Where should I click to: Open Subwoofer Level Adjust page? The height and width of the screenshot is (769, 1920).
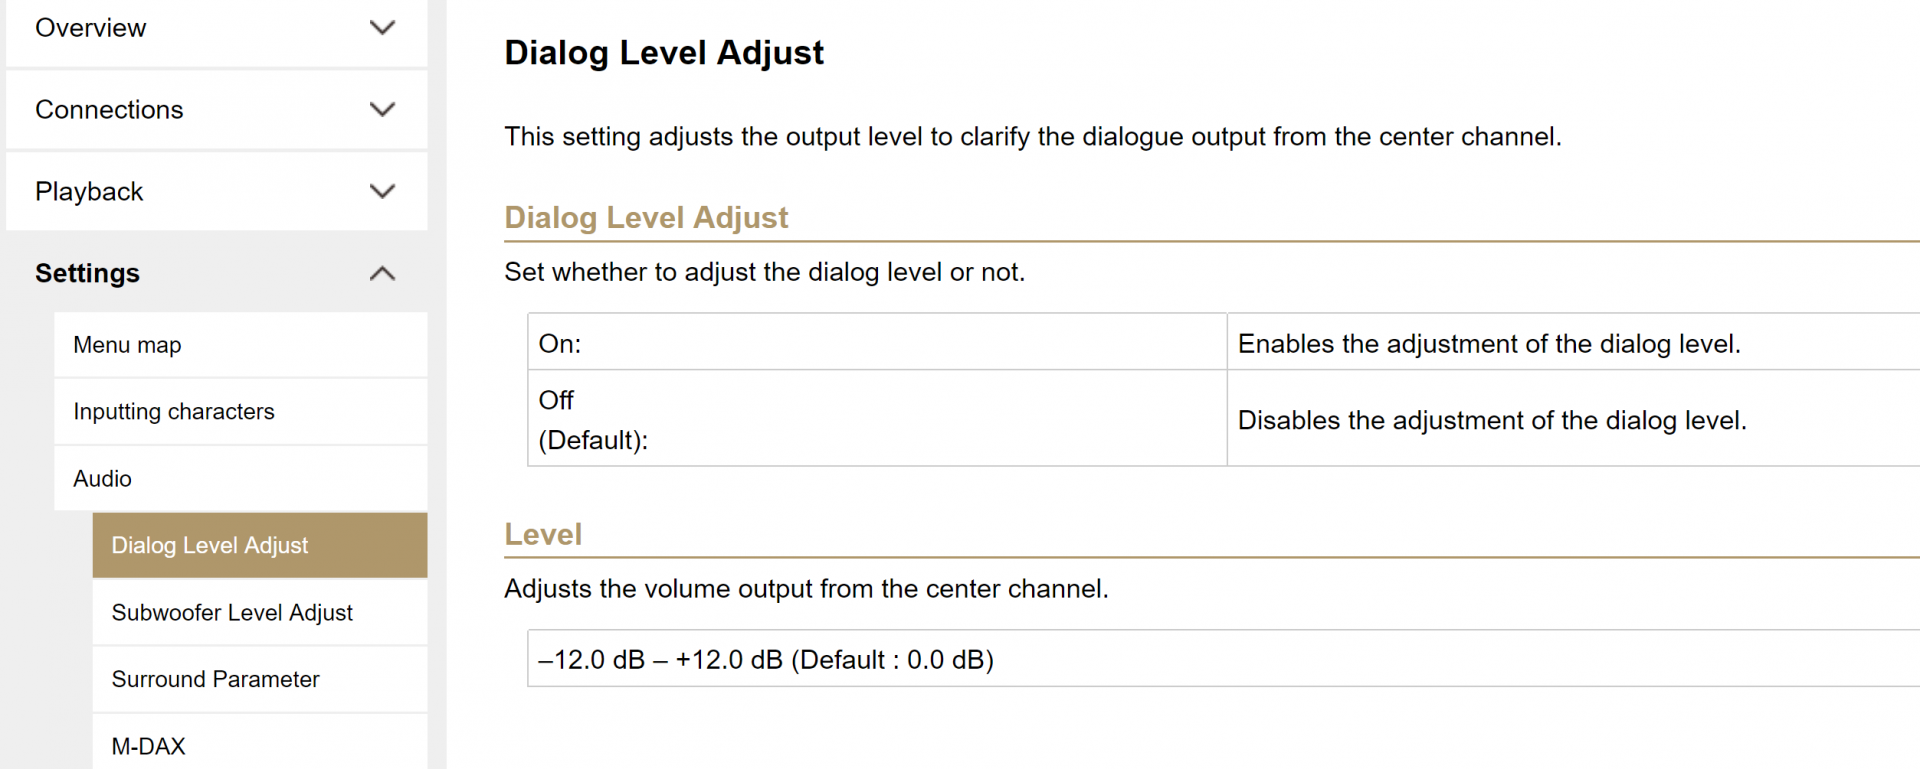point(232,613)
